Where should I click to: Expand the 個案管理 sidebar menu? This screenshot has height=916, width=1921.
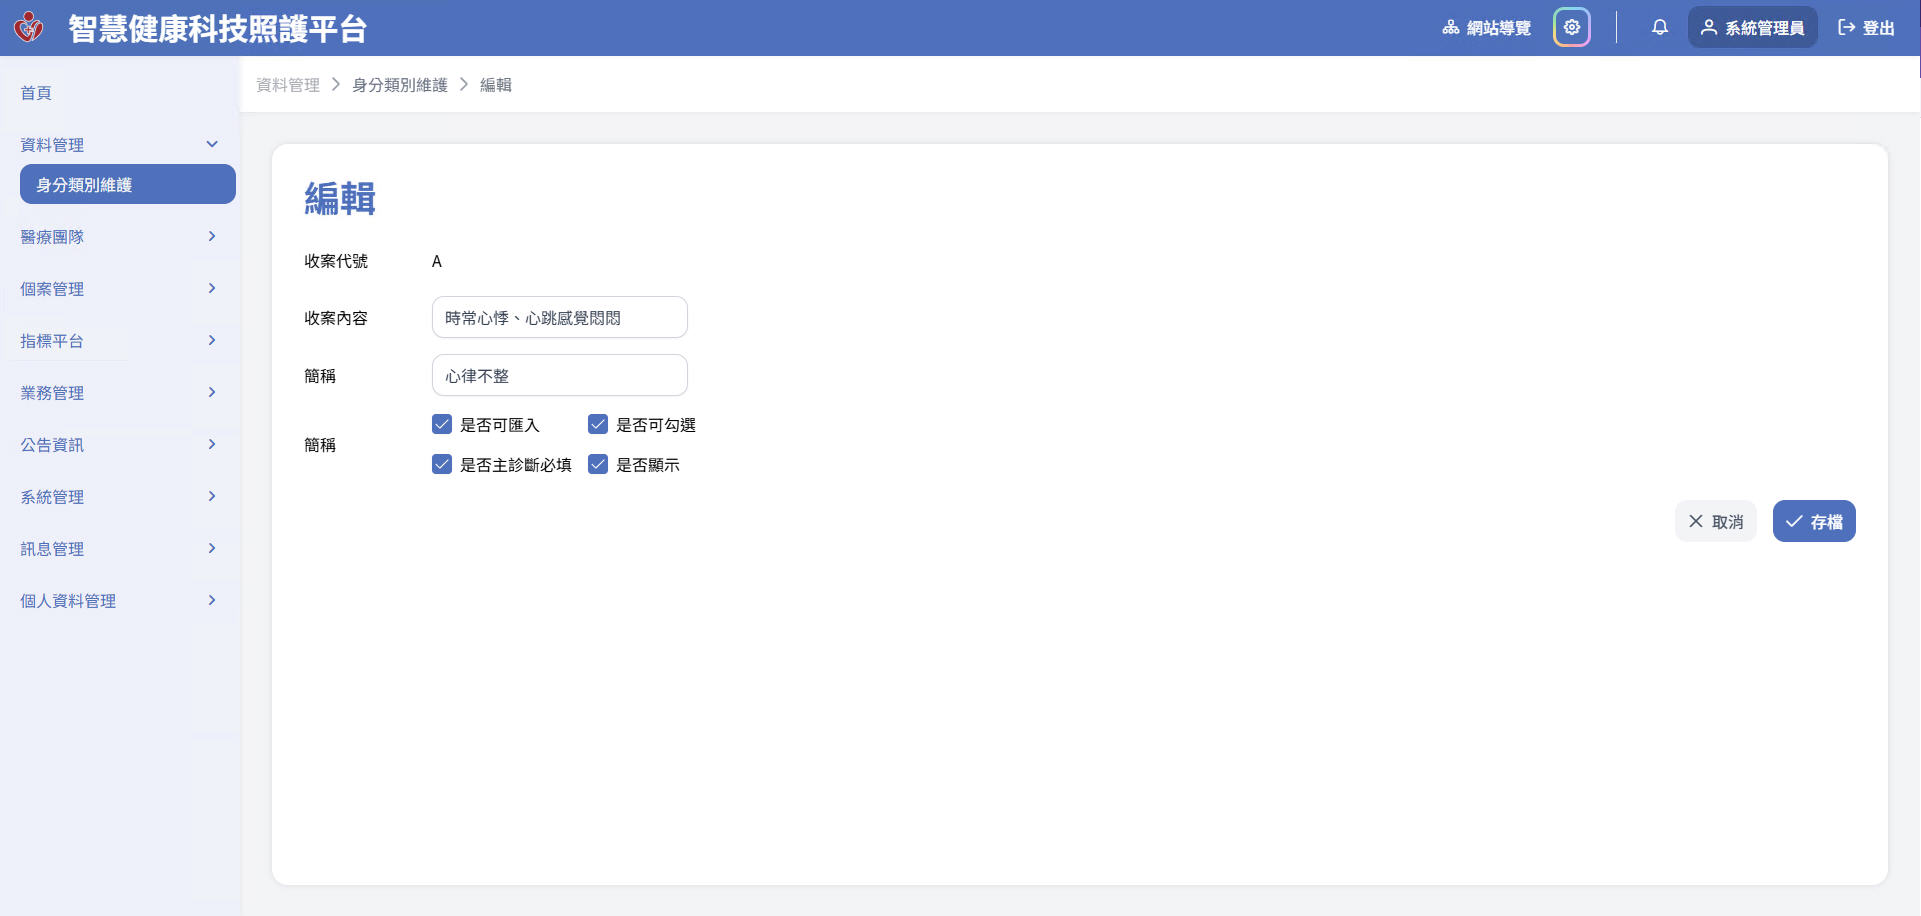point(211,289)
